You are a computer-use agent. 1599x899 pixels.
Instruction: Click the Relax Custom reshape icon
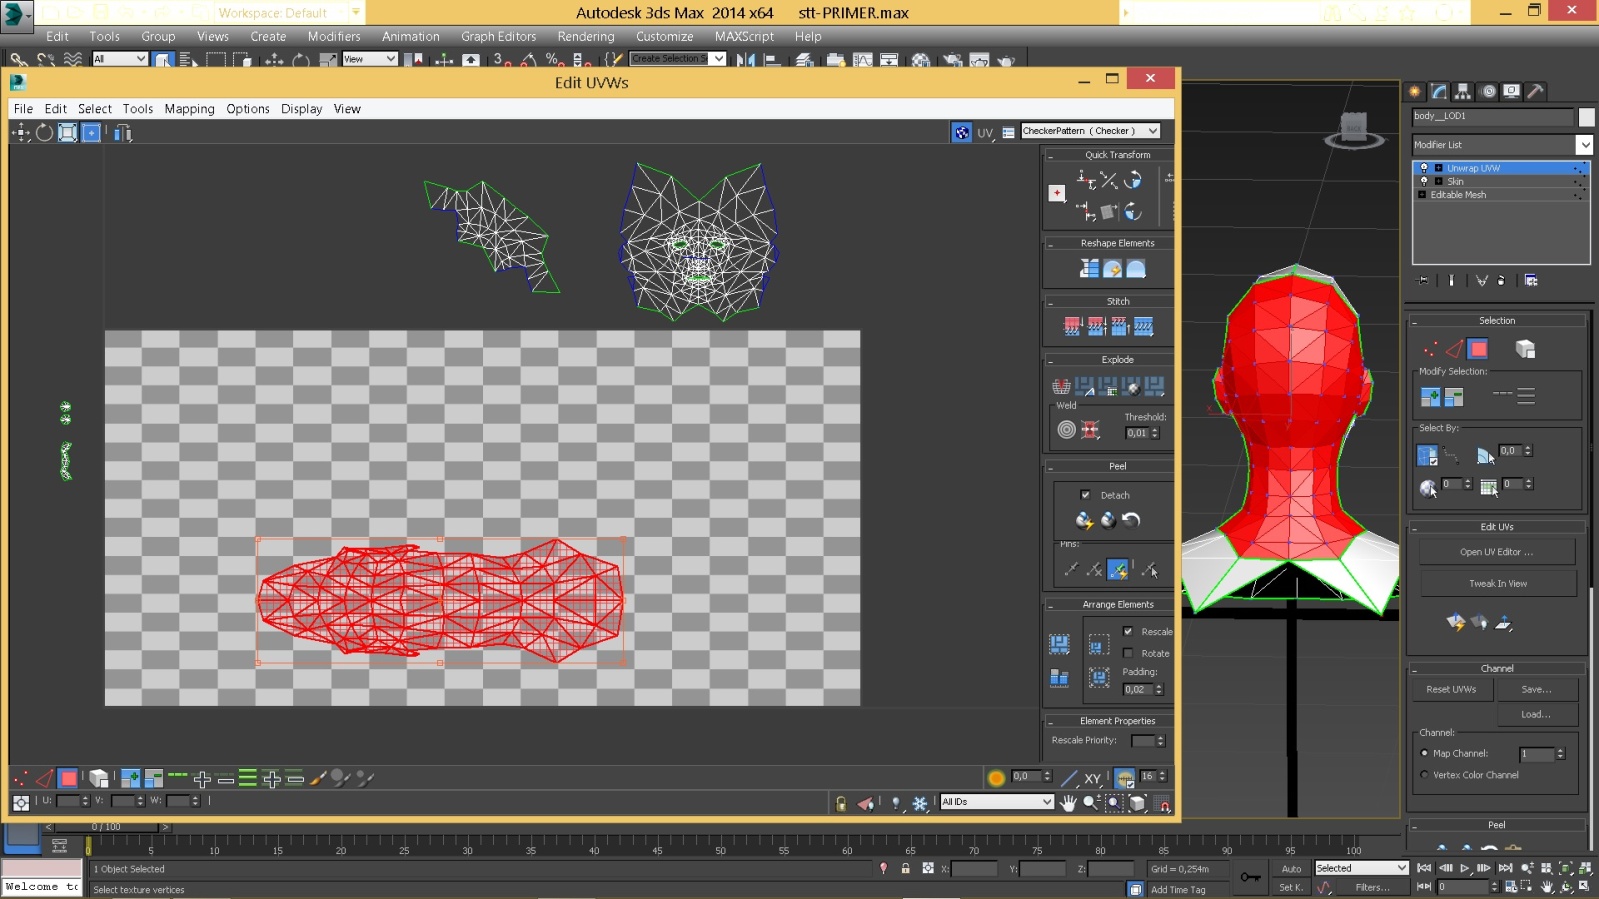click(x=1136, y=269)
